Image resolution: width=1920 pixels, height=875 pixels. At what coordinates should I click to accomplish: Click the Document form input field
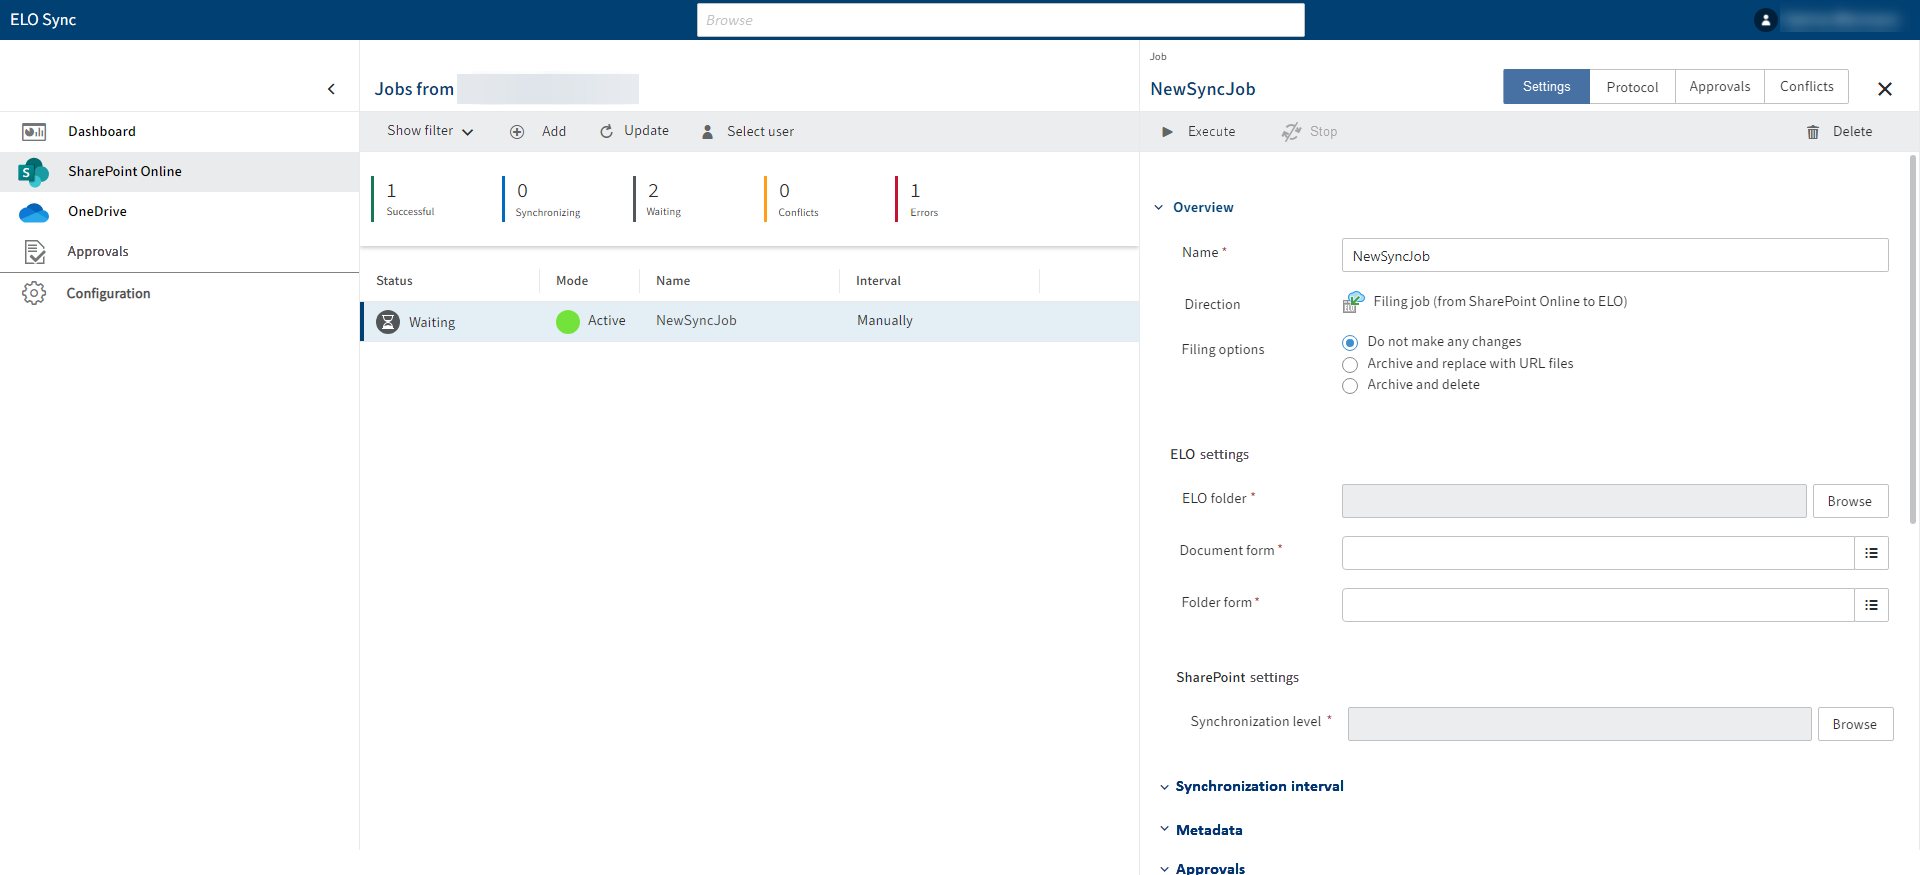pyautogui.click(x=1598, y=553)
